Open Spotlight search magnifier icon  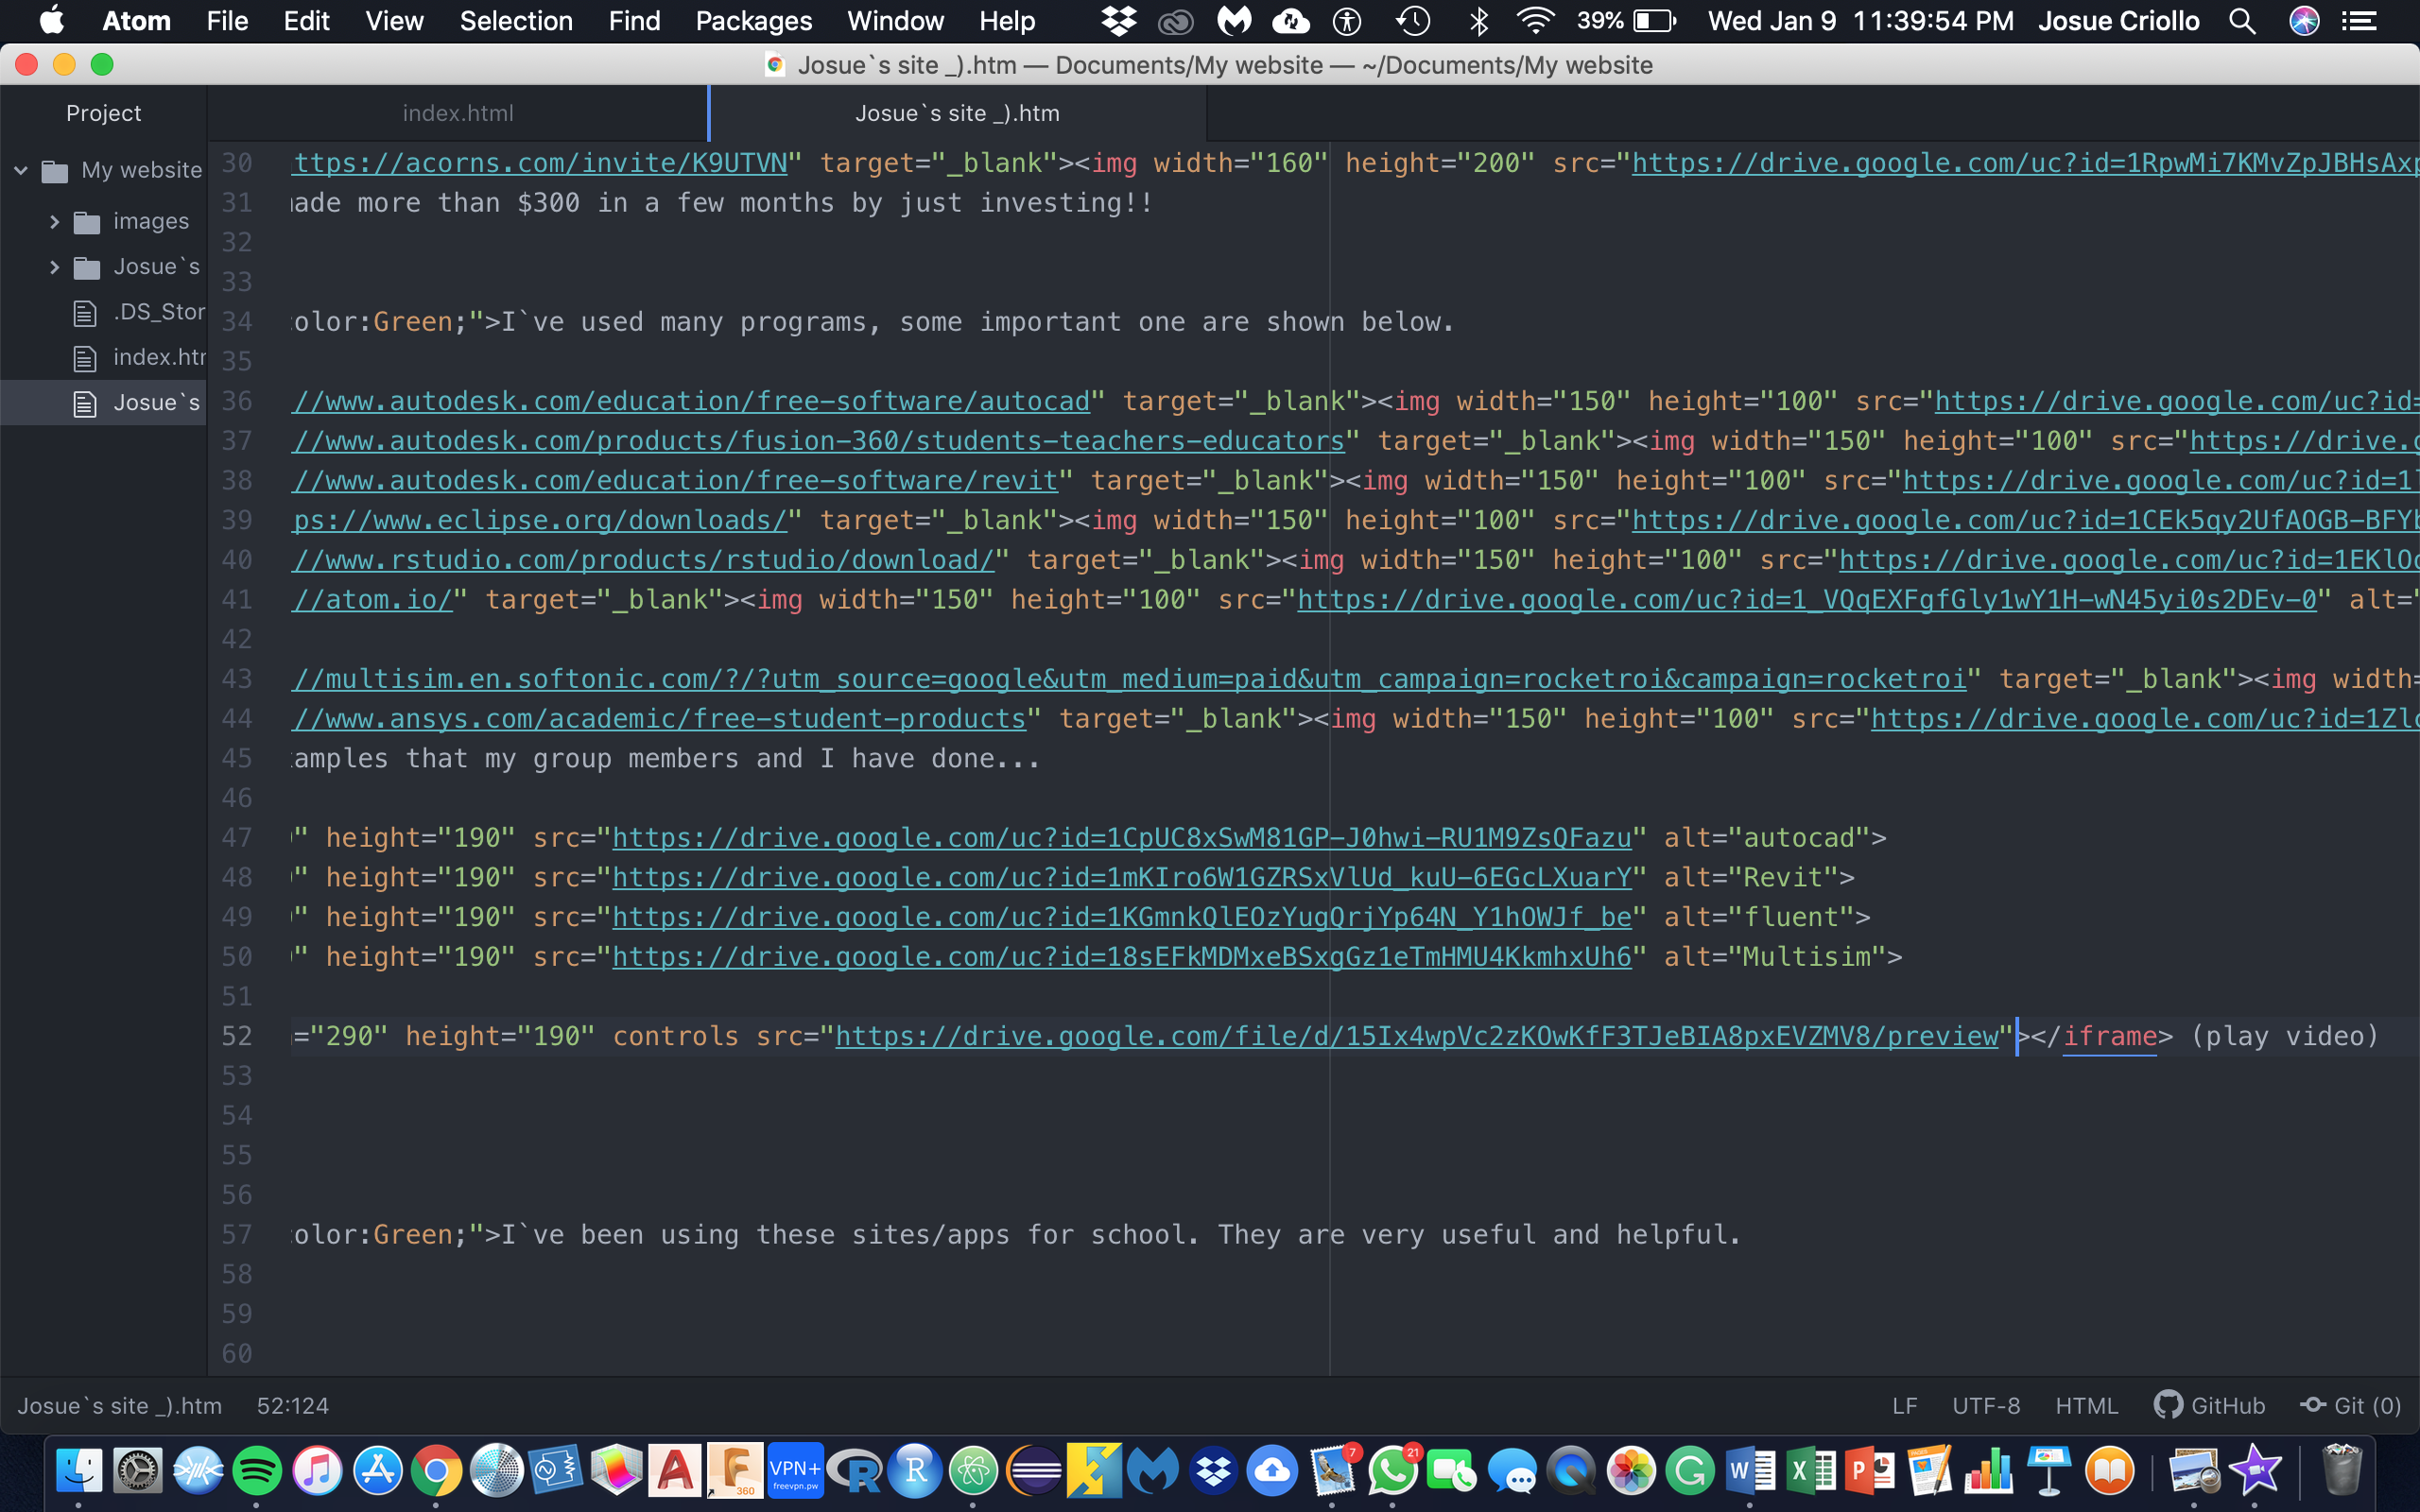tap(2242, 21)
